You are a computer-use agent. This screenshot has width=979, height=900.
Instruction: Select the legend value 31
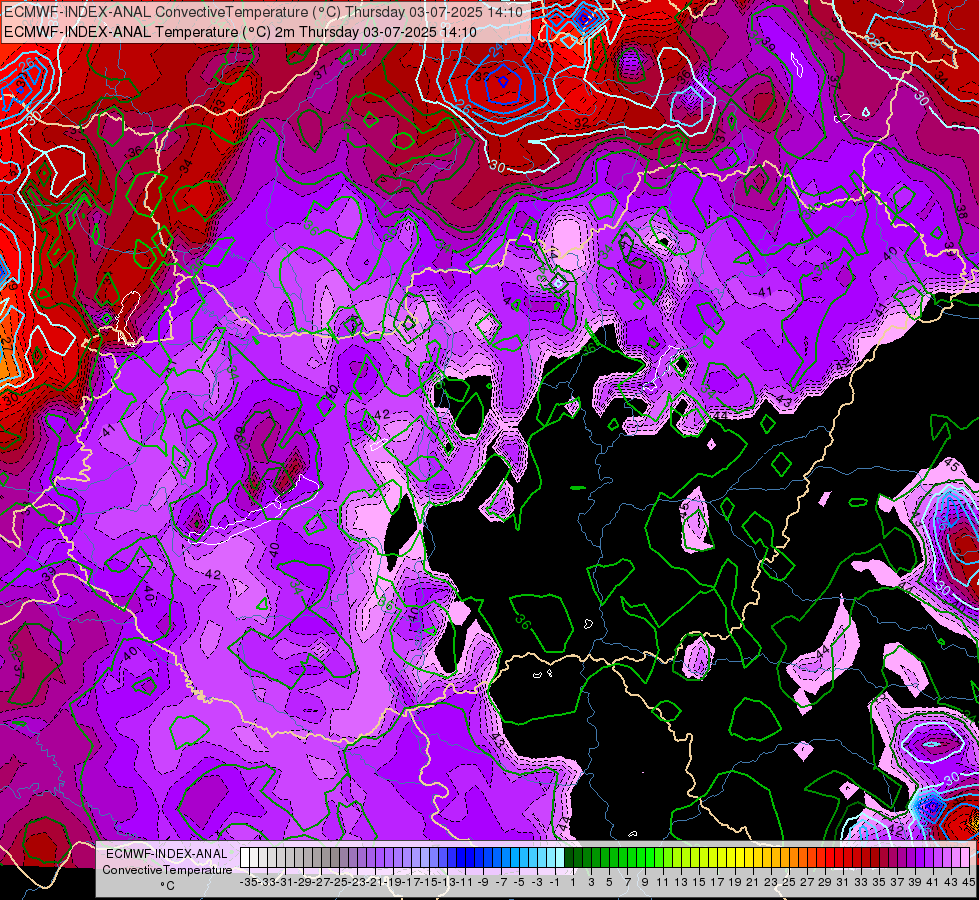(x=844, y=883)
